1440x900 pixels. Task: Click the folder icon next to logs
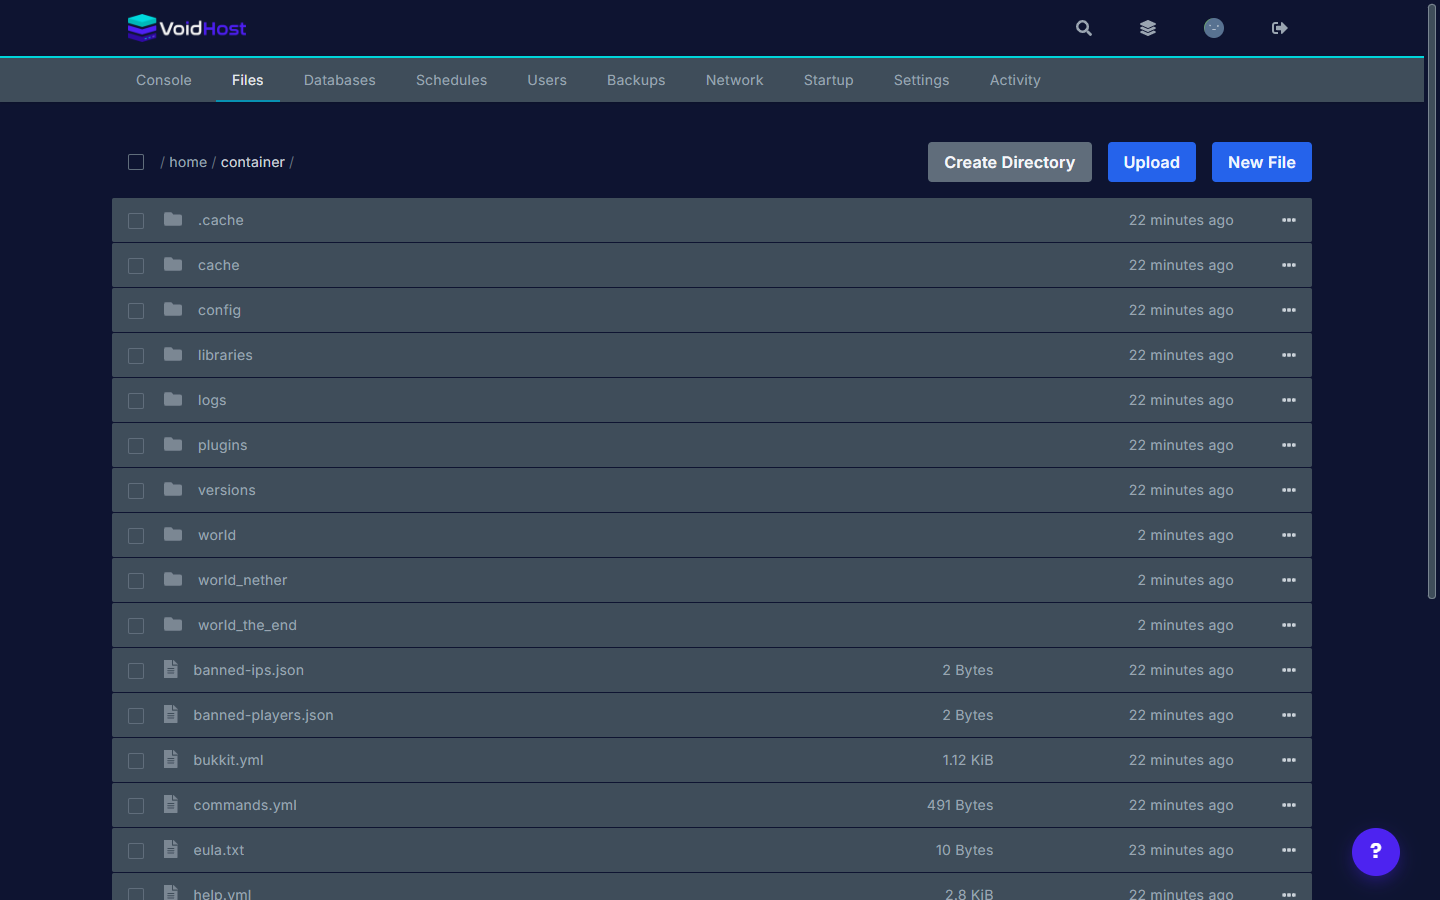click(x=173, y=399)
